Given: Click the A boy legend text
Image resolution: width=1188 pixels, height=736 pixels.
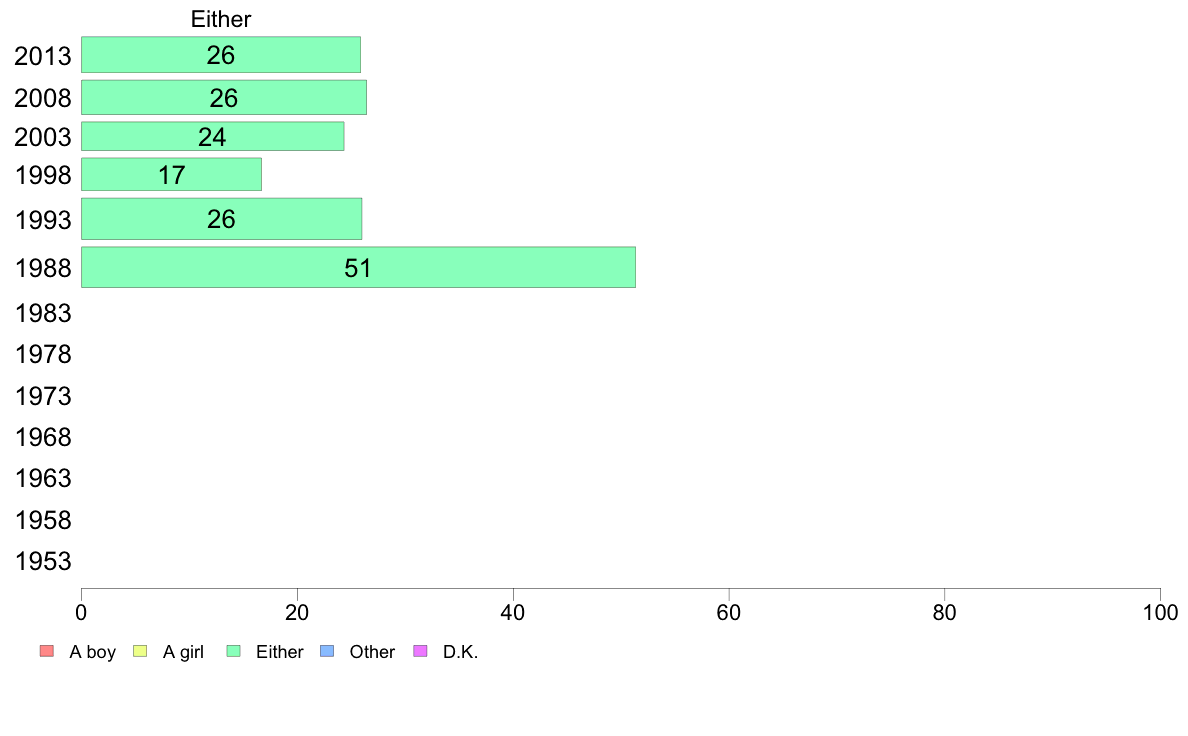Looking at the screenshot, I should (x=92, y=652).
